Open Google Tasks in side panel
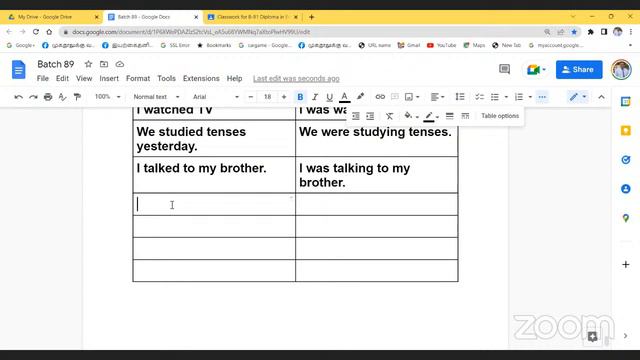Screen dimensions: 640x360 (626, 160)
